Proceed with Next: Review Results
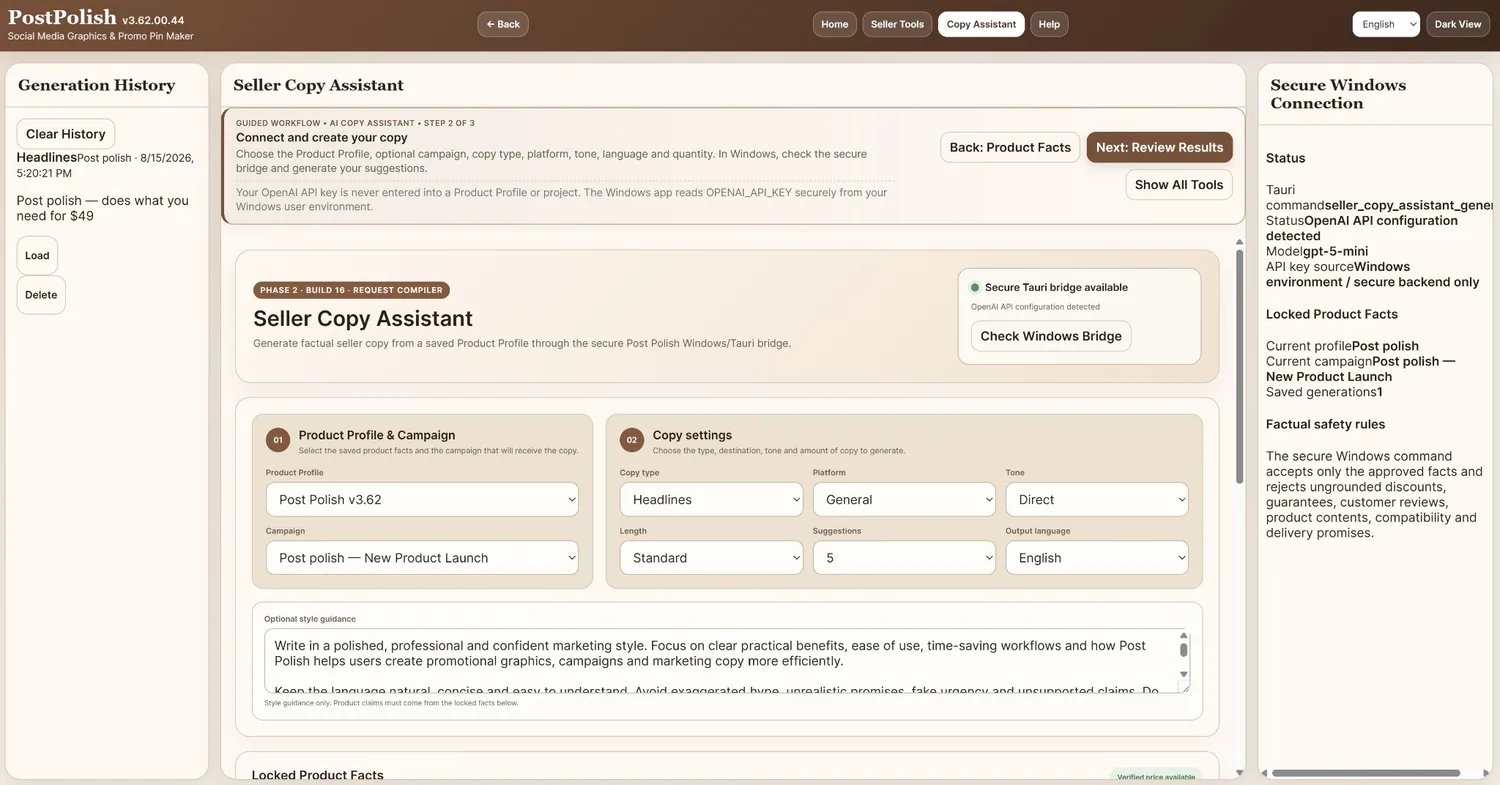Viewport: 1500px width, 785px height. (x=1159, y=147)
